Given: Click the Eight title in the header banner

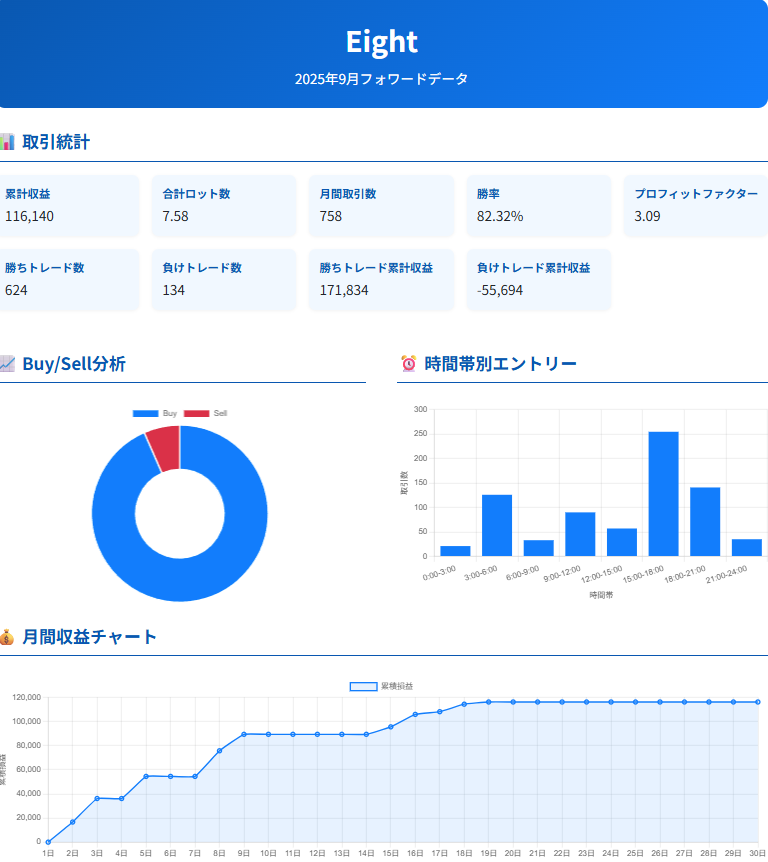Looking at the screenshot, I should pos(381,42).
